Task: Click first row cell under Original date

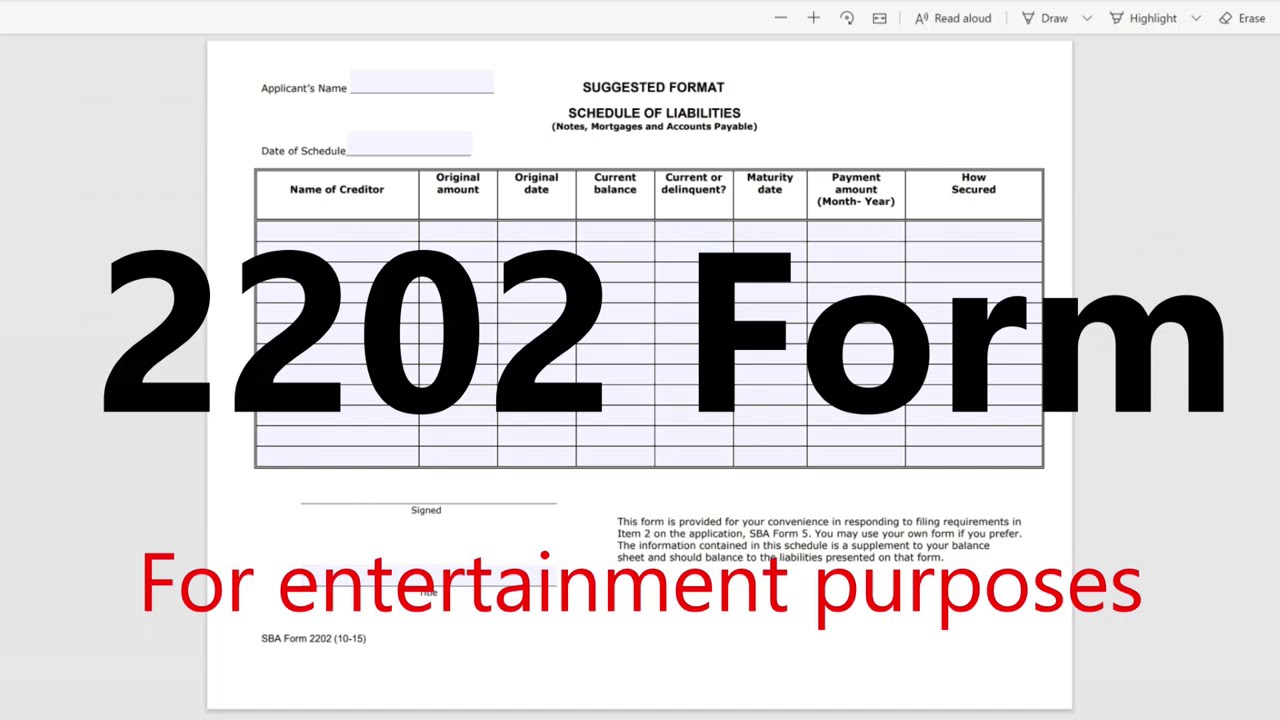Action: pyautogui.click(x=537, y=231)
